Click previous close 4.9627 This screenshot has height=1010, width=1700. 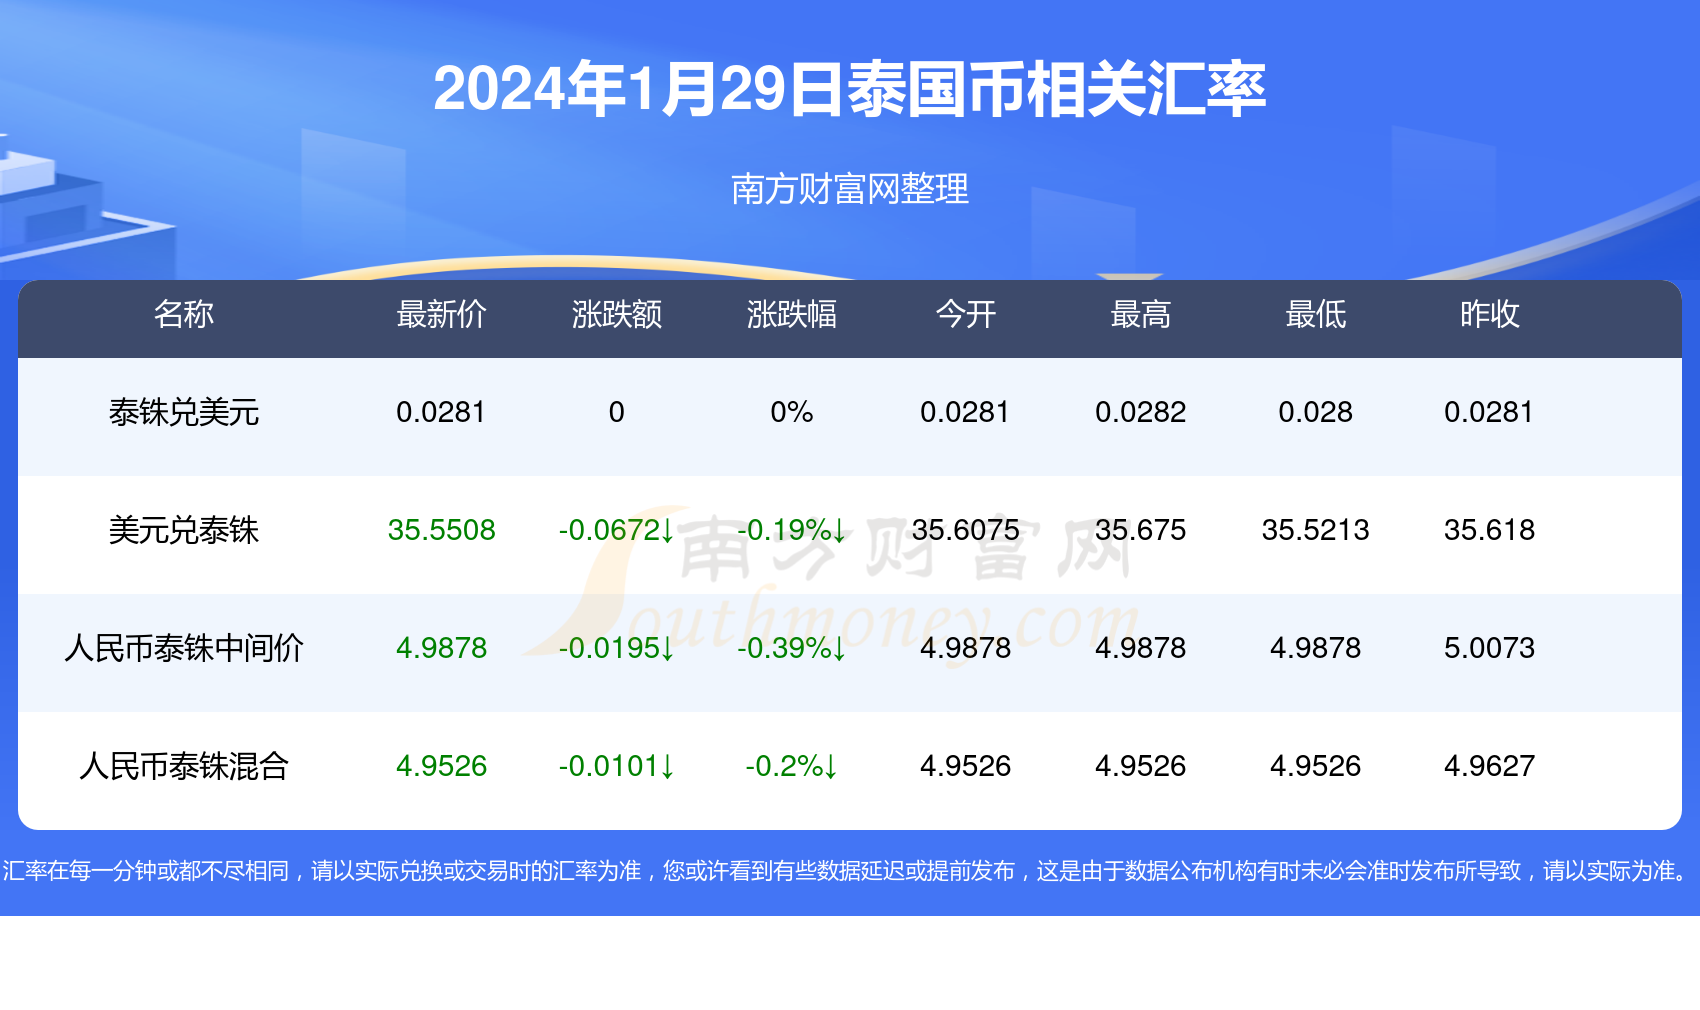pyautogui.click(x=1490, y=766)
